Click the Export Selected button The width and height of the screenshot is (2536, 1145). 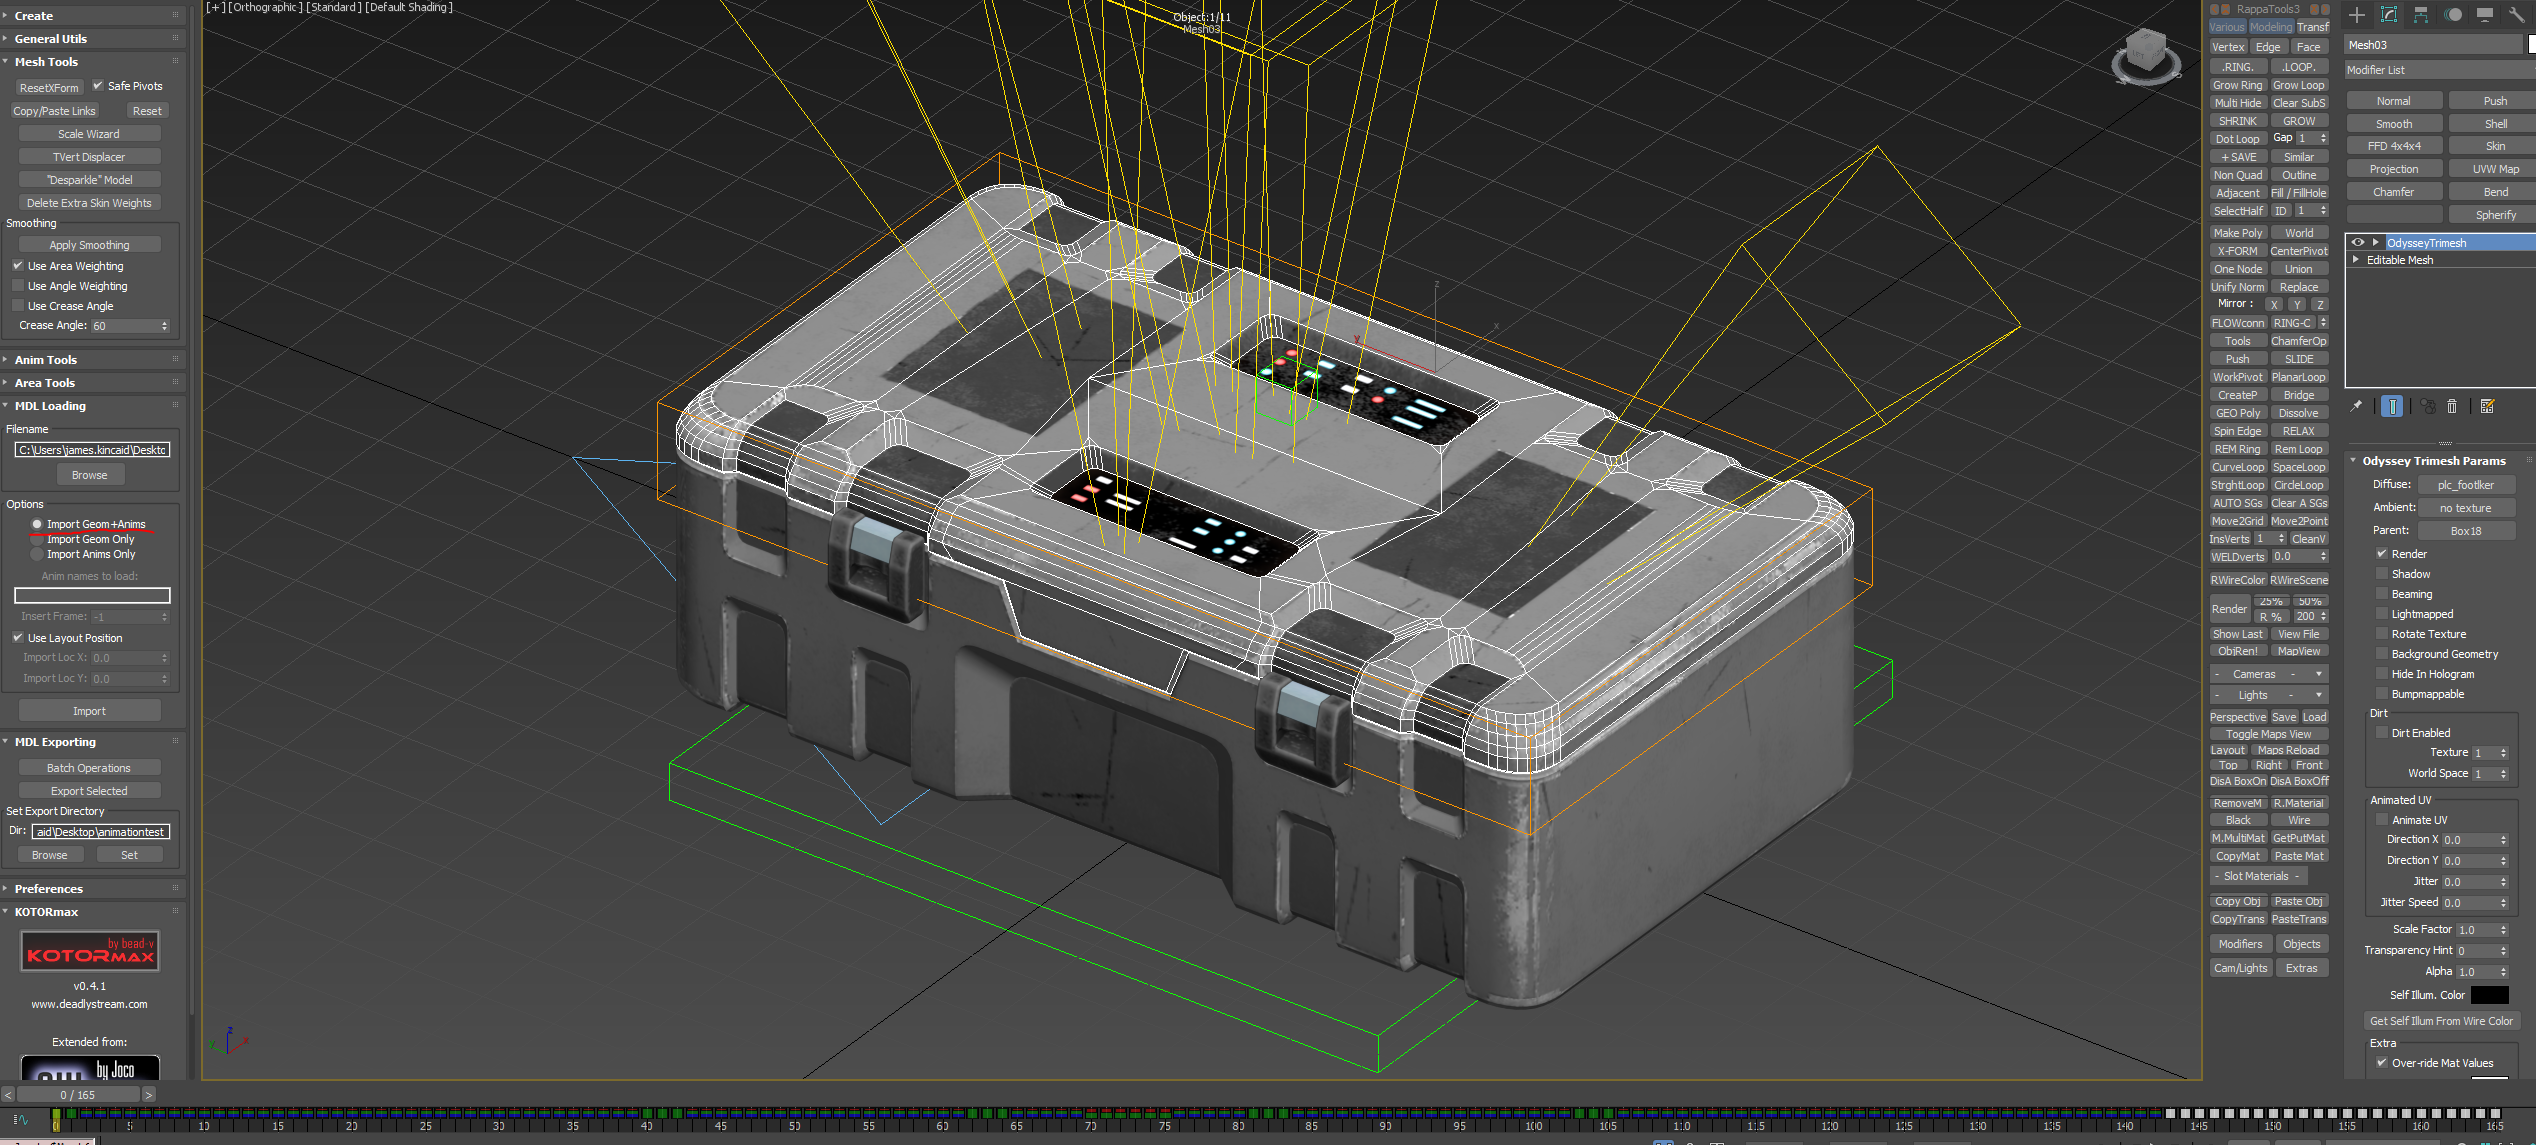pos(89,791)
